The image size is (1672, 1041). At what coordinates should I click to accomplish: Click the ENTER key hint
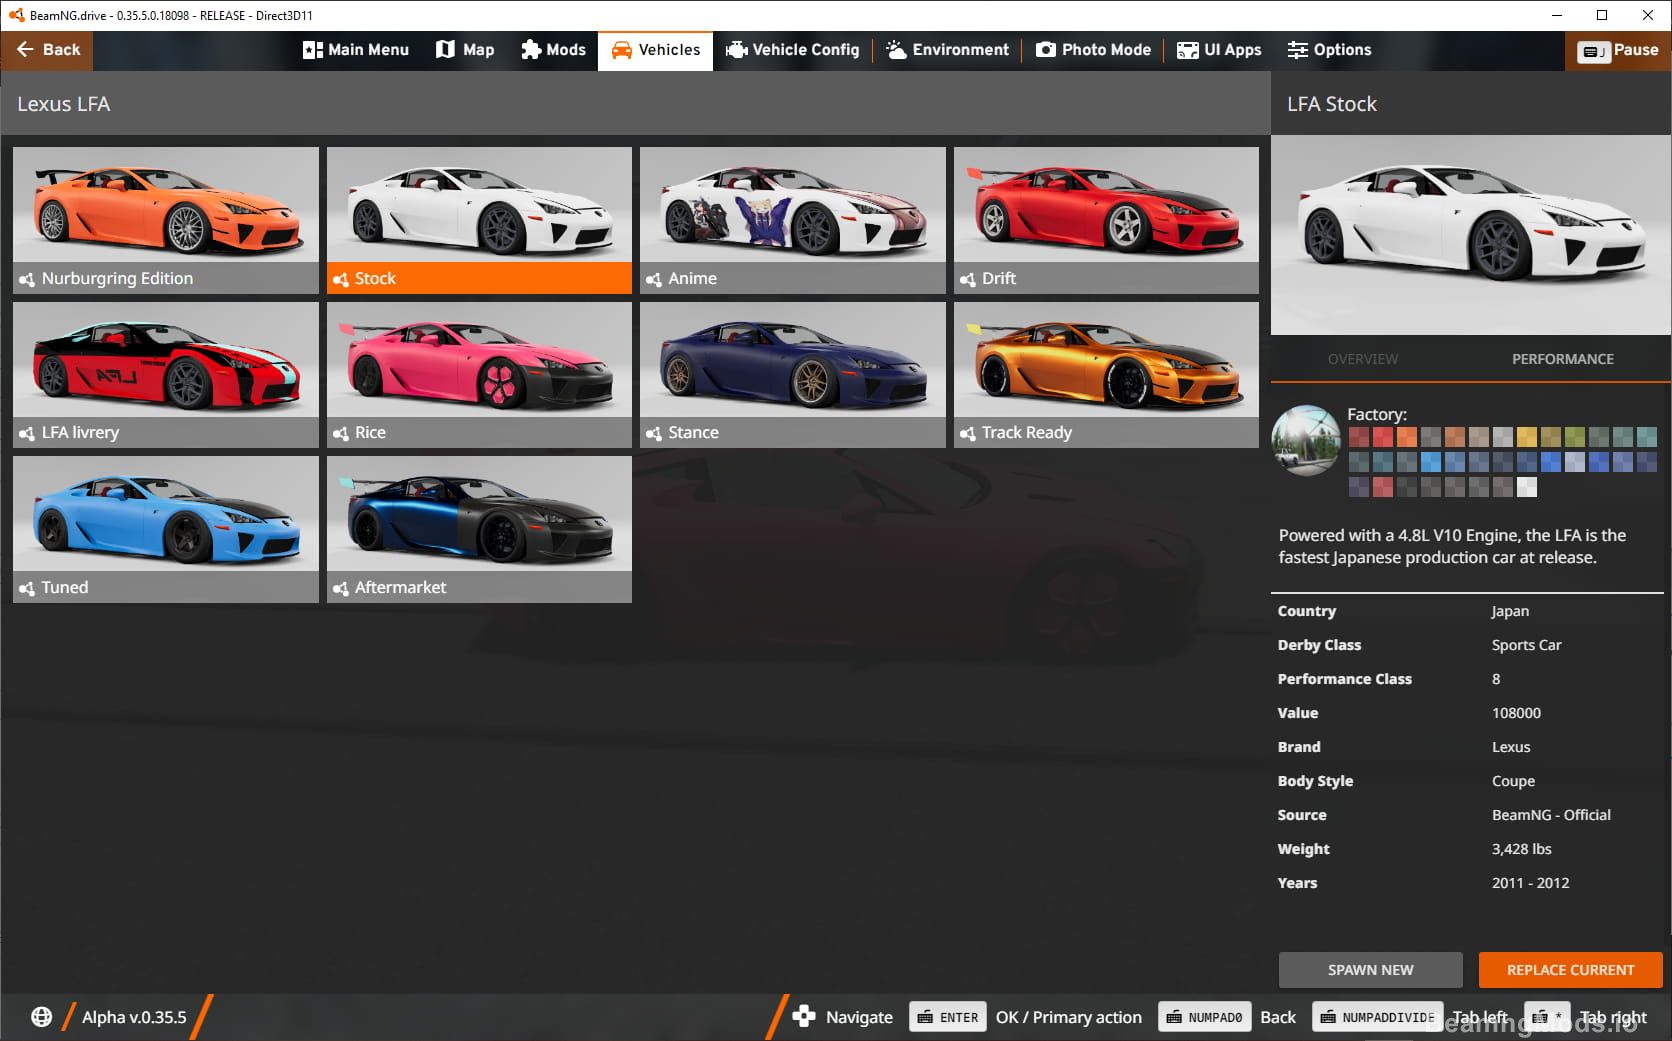947,1017
